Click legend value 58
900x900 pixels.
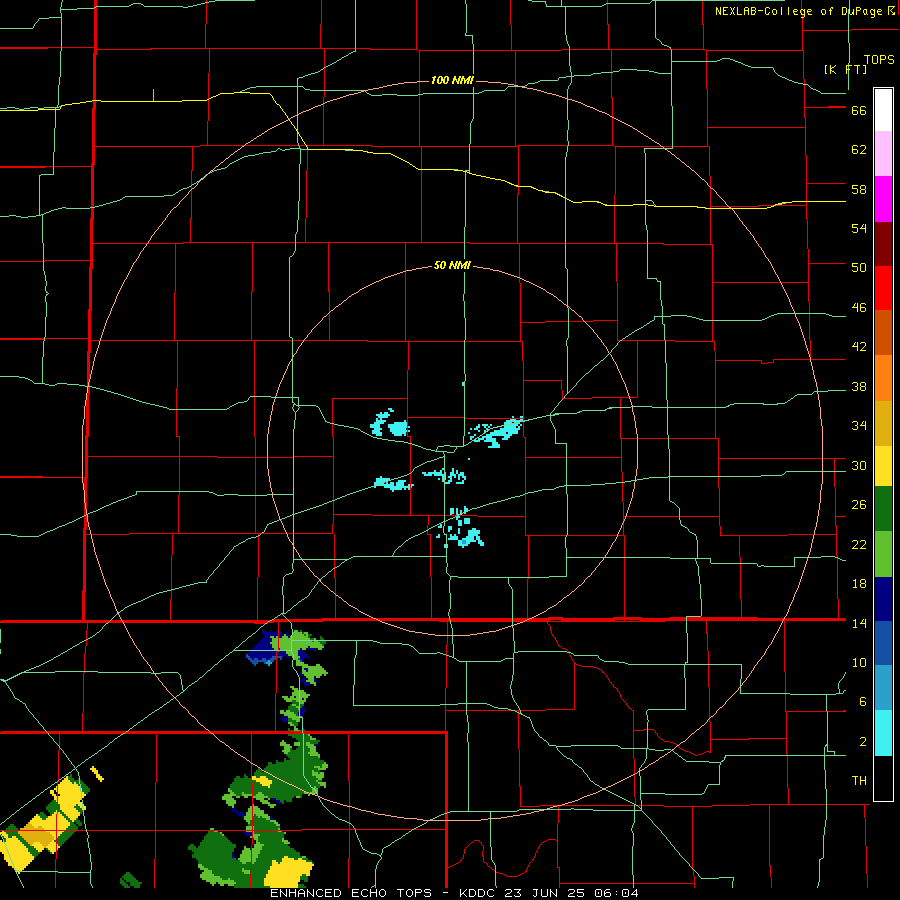click(859, 189)
